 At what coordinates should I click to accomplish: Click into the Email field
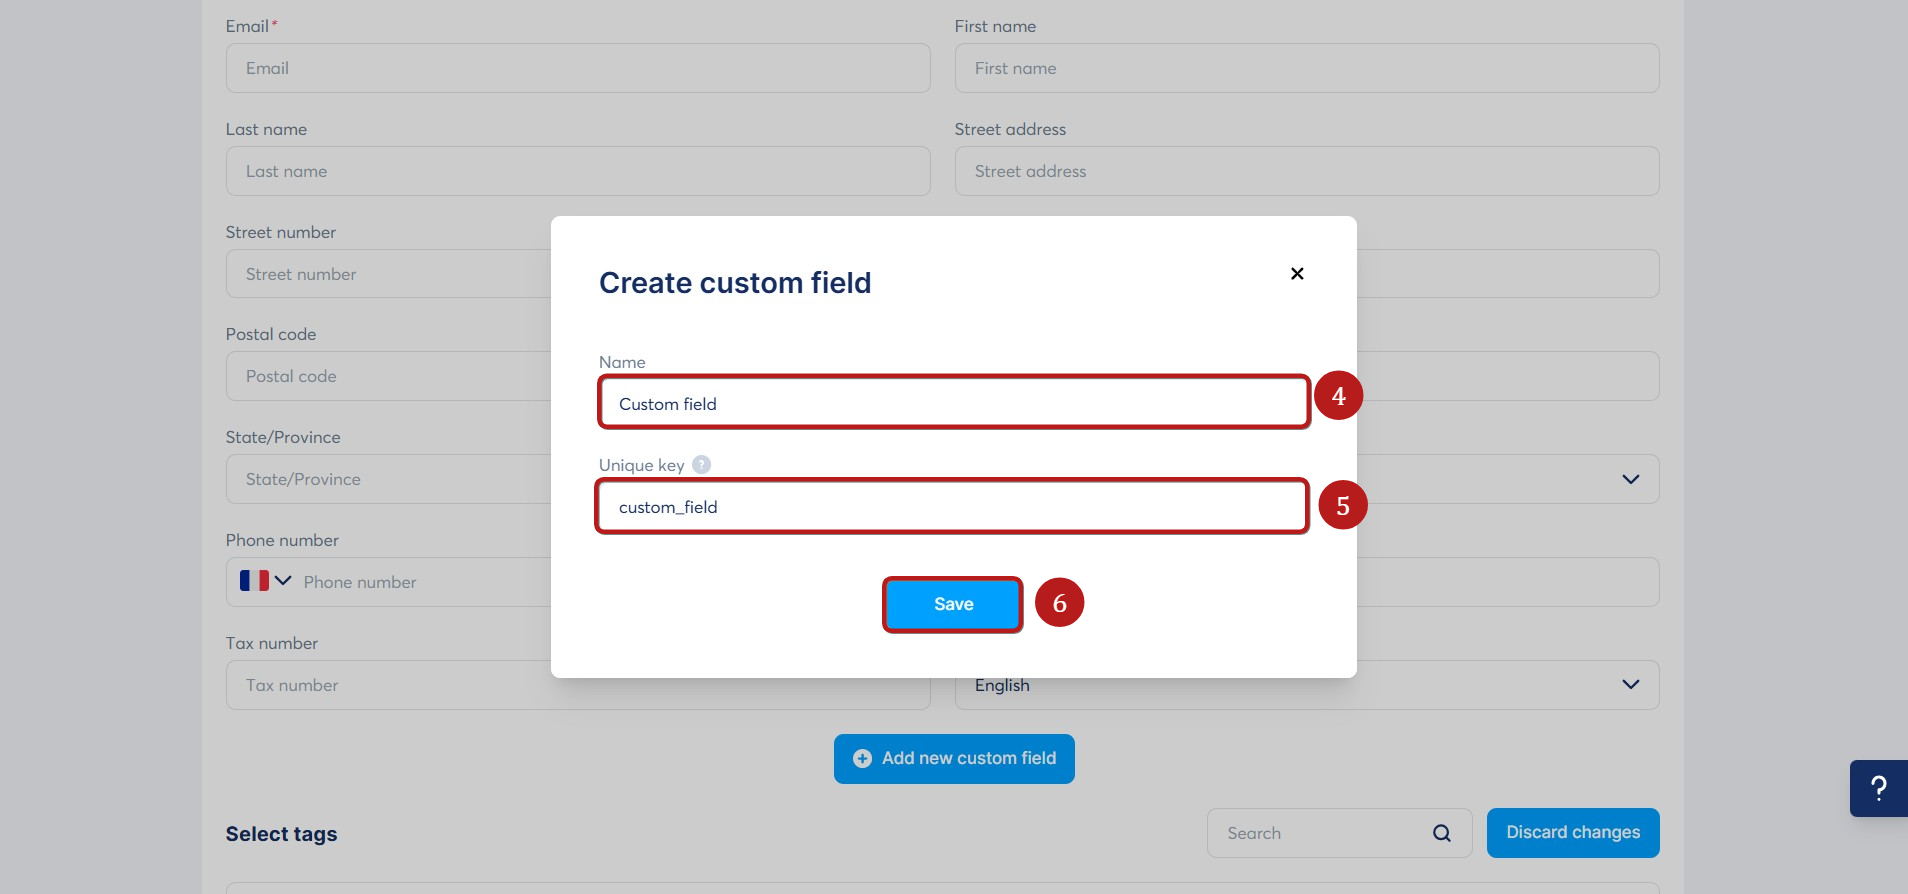(578, 68)
